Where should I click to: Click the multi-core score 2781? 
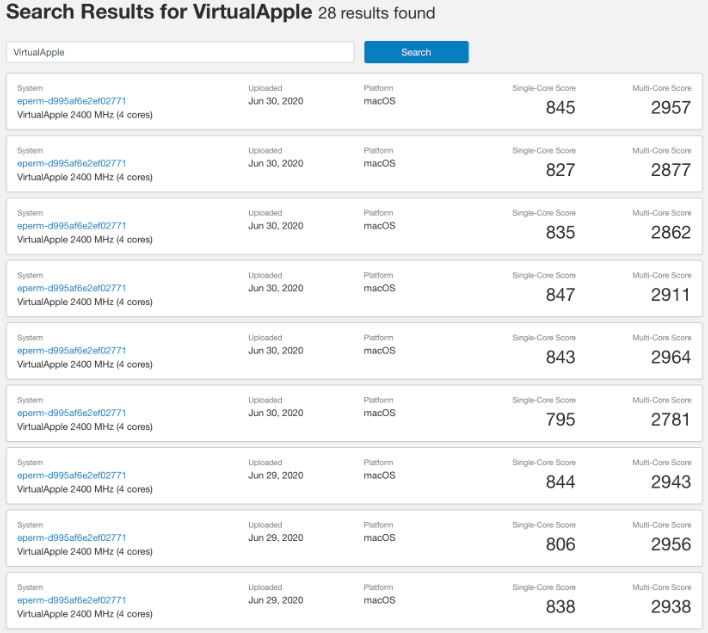[671, 419]
